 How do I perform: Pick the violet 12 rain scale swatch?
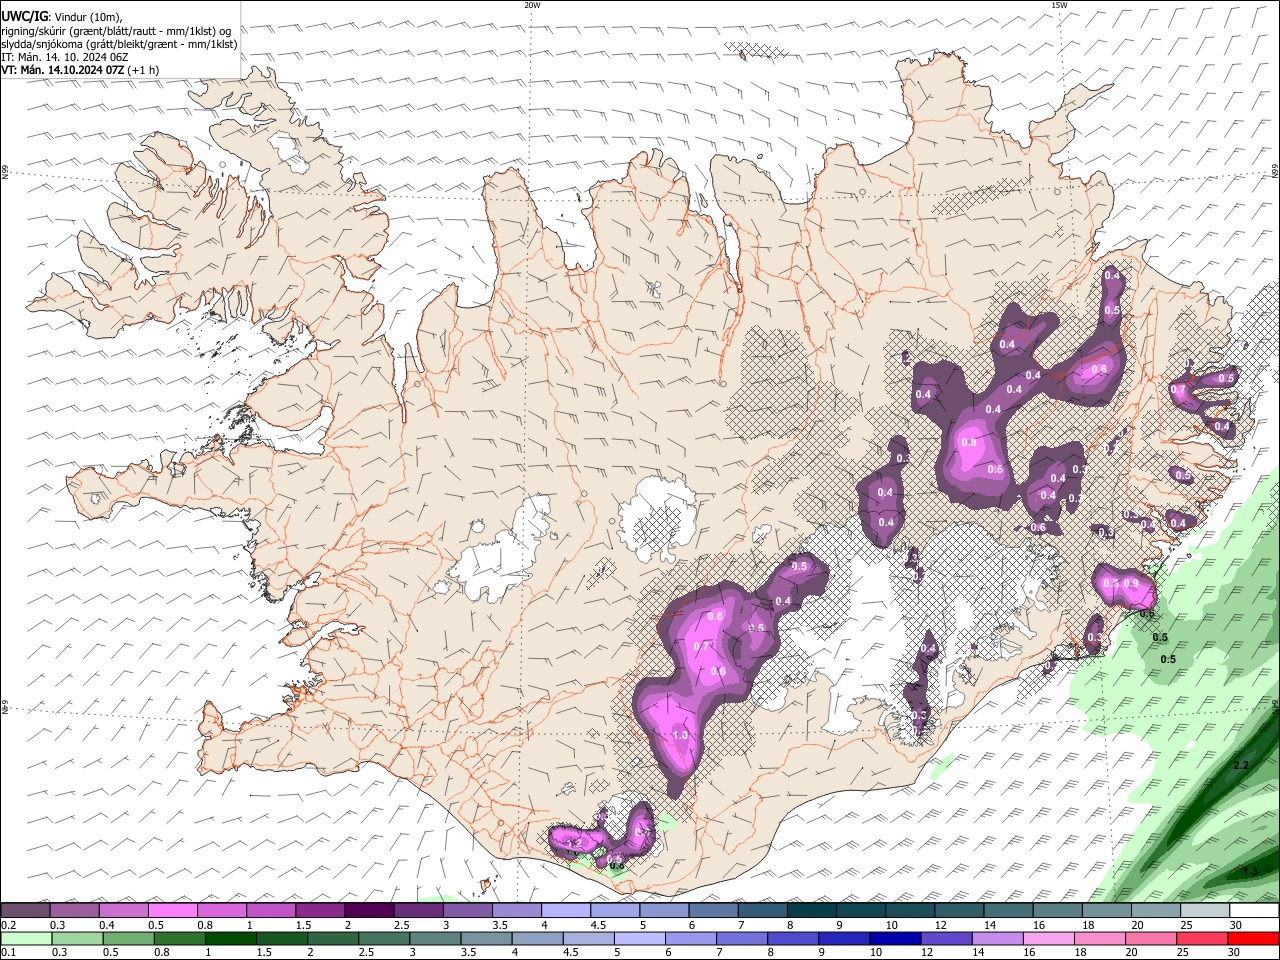pos(945,938)
